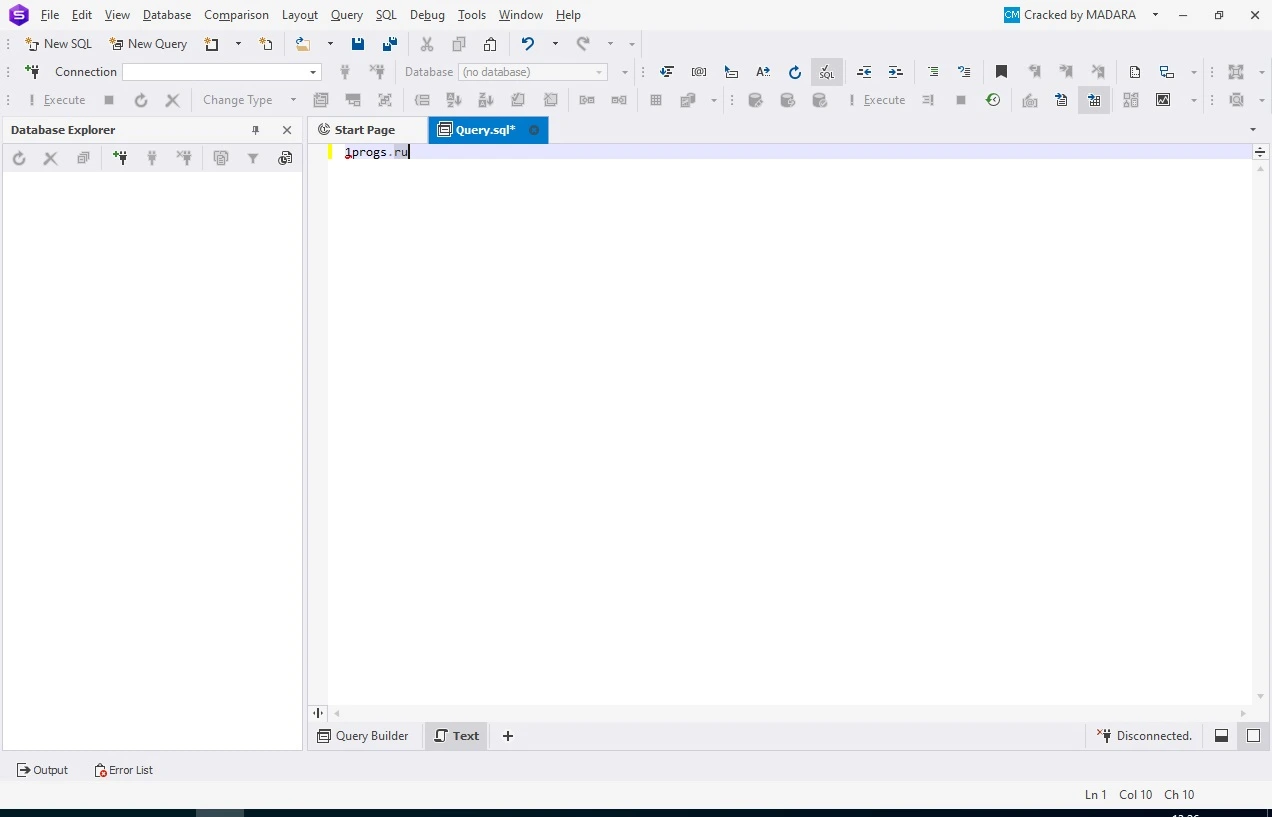Click the horizontal scrollbar right arrow in the editor
Screen dimensions: 1272x817
1244,713
